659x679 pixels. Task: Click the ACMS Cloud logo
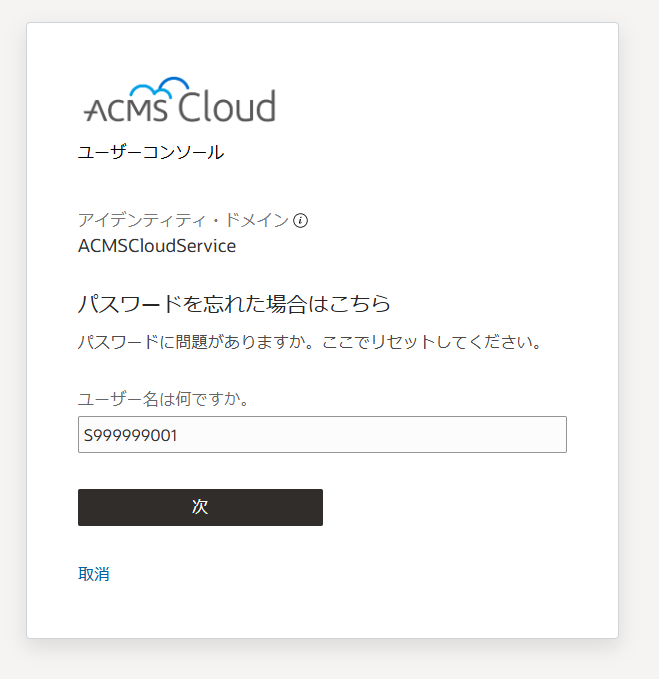(180, 100)
